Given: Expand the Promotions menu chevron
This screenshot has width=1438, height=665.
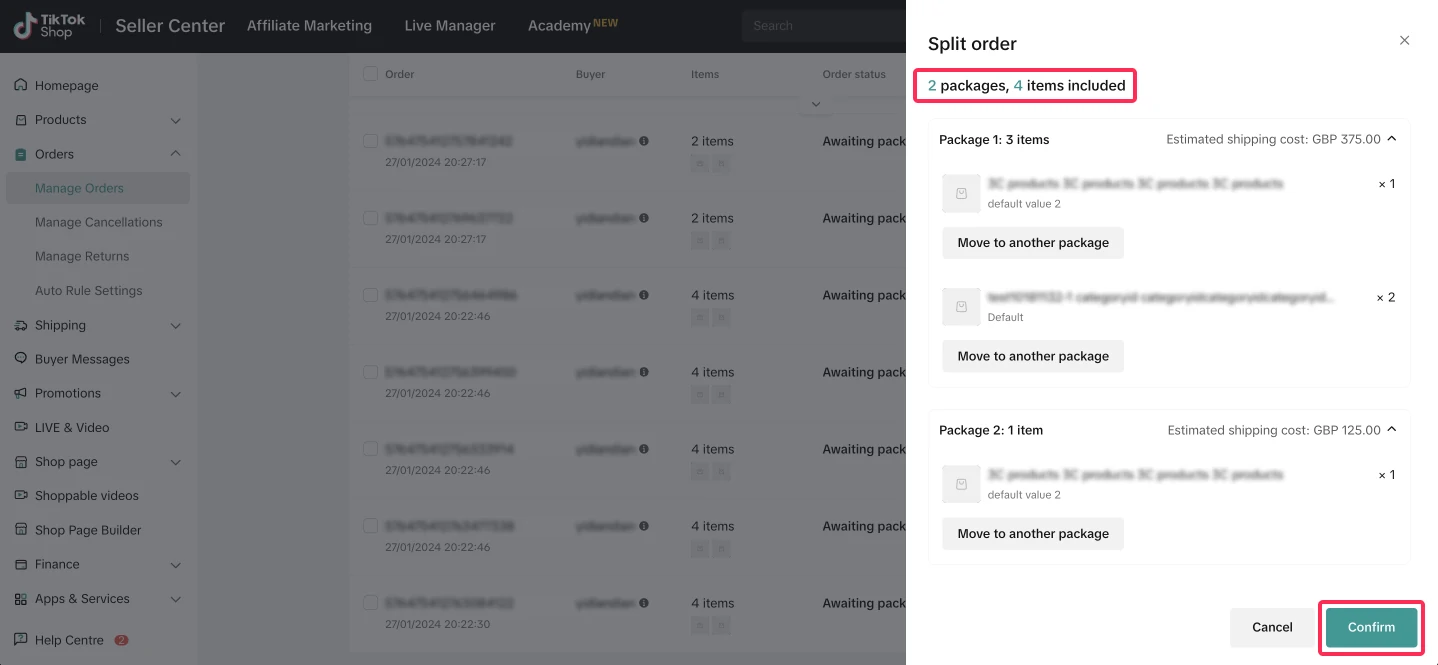Looking at the screenshot, I should [x=176, y=394].
